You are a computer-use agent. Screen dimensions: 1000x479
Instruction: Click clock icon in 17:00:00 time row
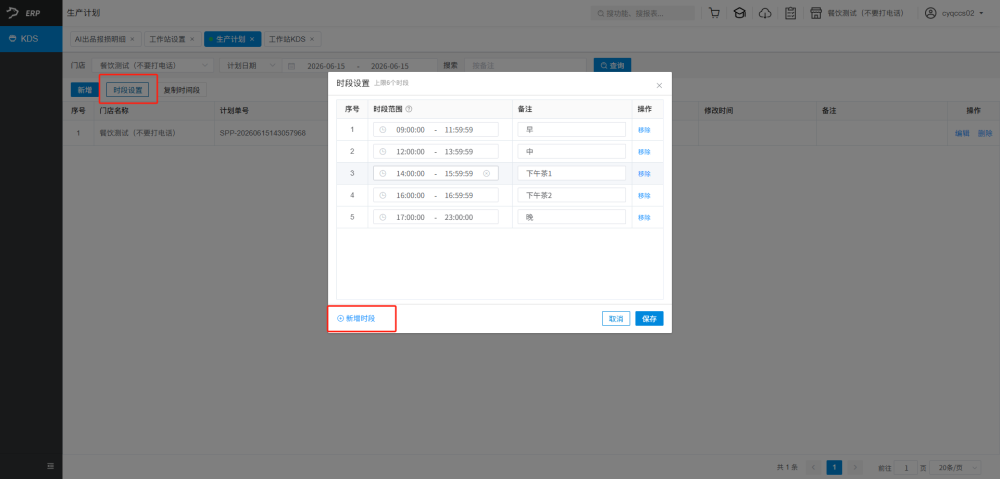(x=383, y=217)
